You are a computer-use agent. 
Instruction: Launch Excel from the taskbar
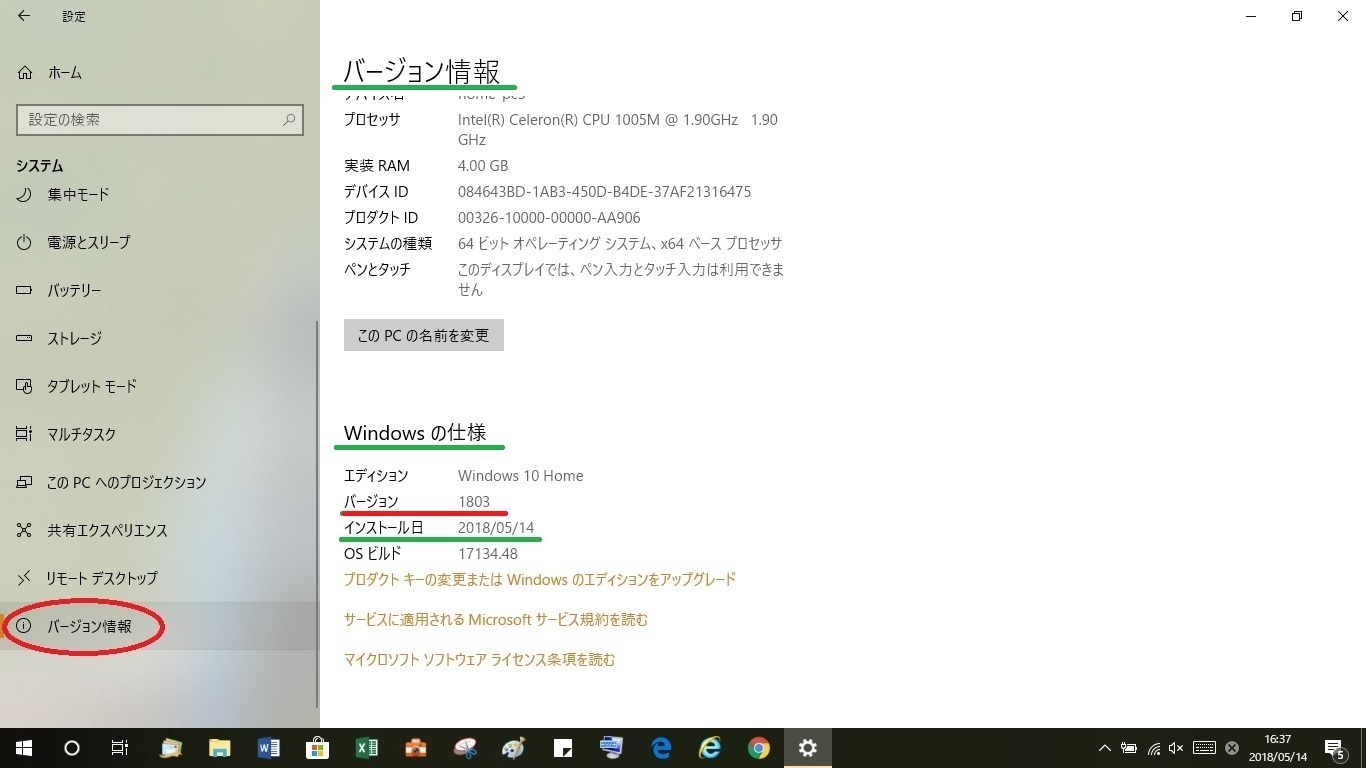(x=366, y=748)
